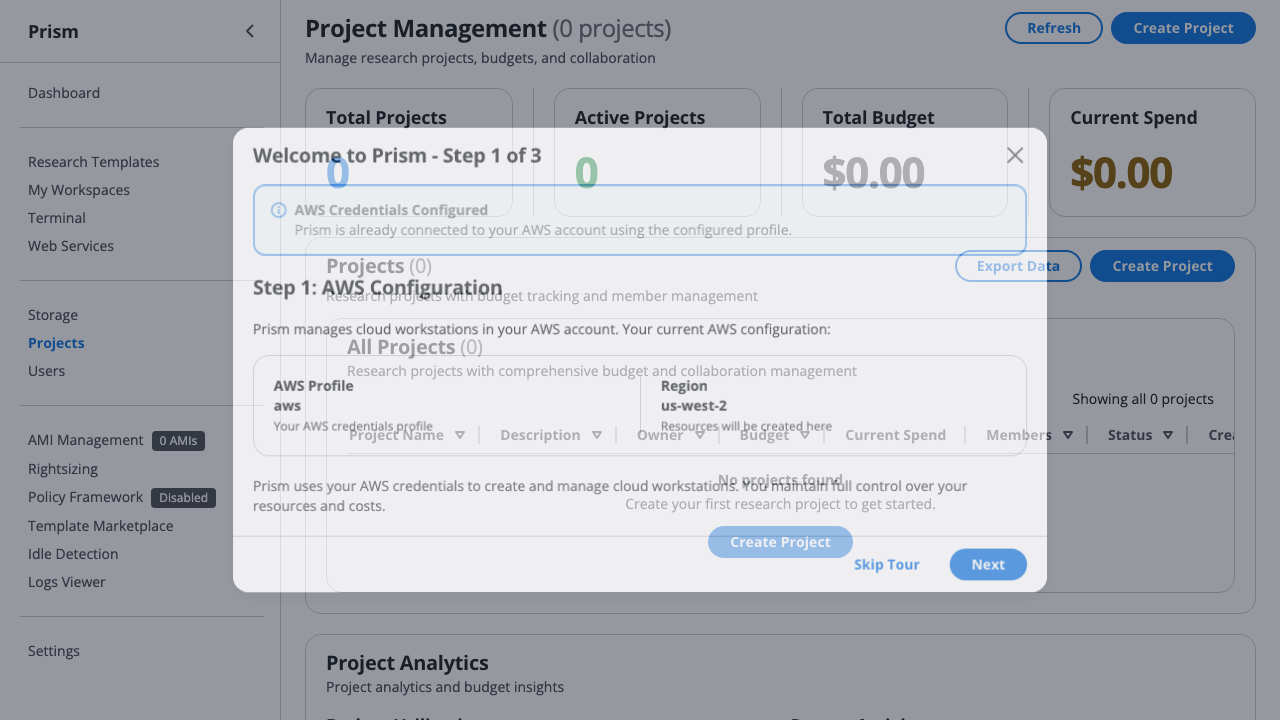The width and height of the screenshot is (1280, 720).
Task: Click Create Project beside Export Data
Action: 1162,266
